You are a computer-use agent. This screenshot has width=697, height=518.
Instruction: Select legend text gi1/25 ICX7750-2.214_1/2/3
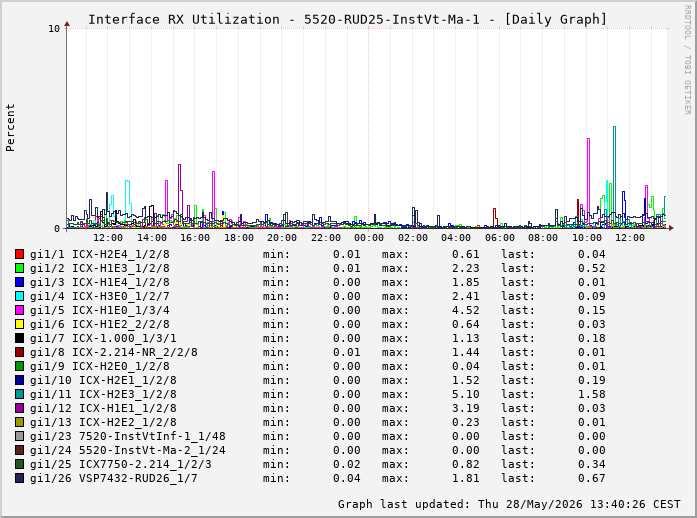[x=121, y=464]
